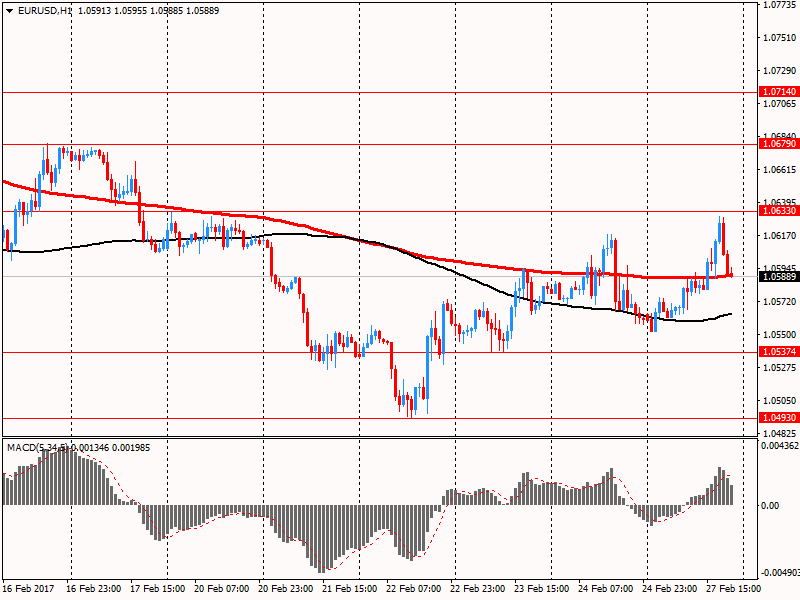Click the 1.07290 price scale value
This screenshot has height=600, width=800.
tap(779, 71)
